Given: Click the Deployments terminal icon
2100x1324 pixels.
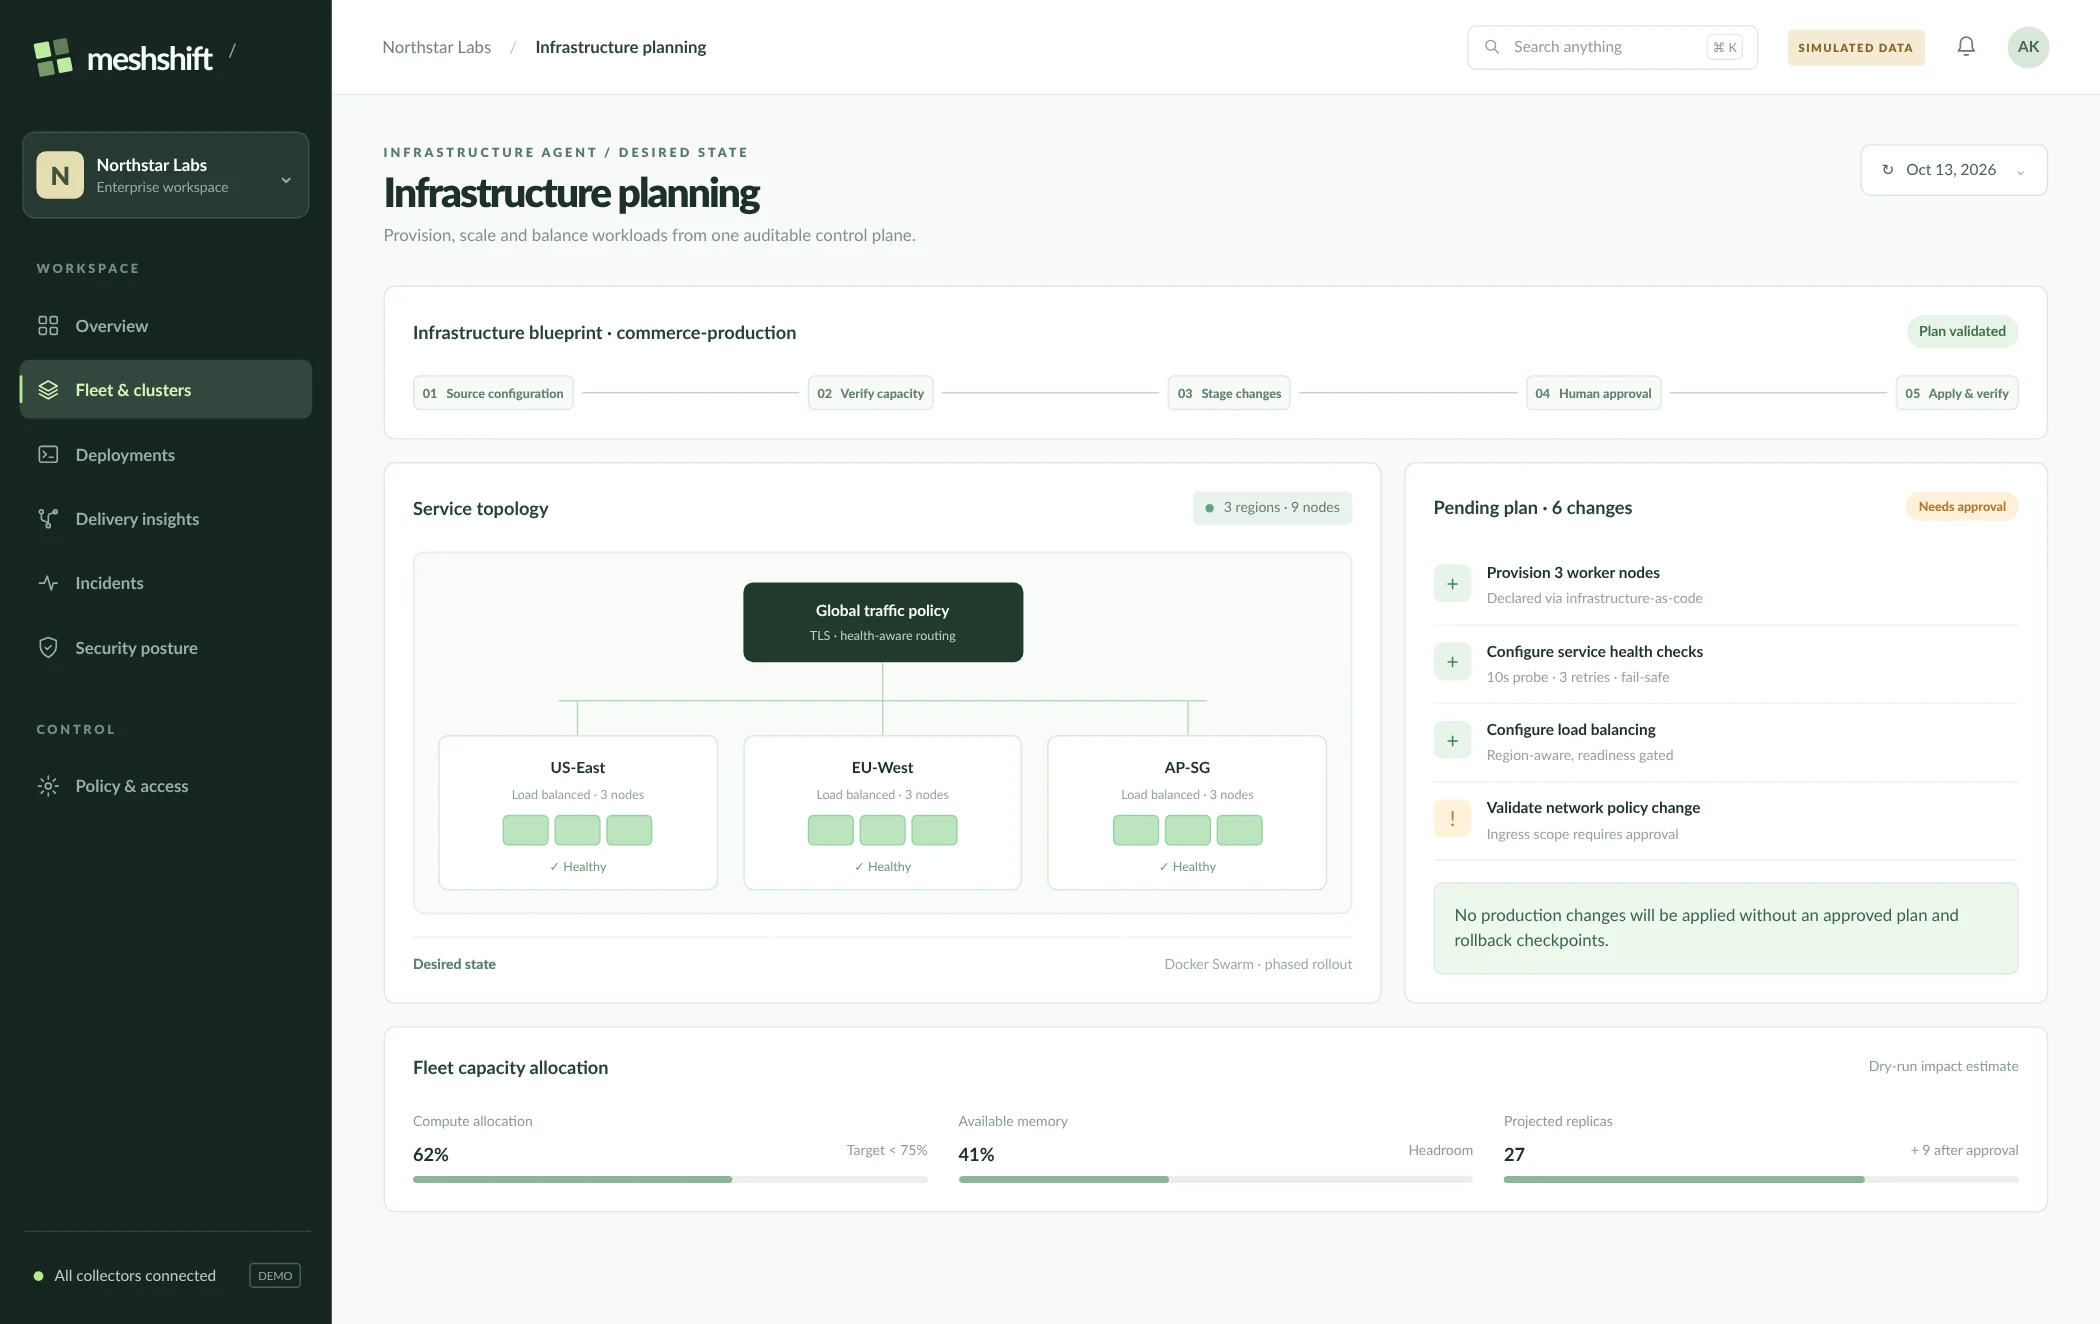Looking at the screenshot, I should point(48,455).
